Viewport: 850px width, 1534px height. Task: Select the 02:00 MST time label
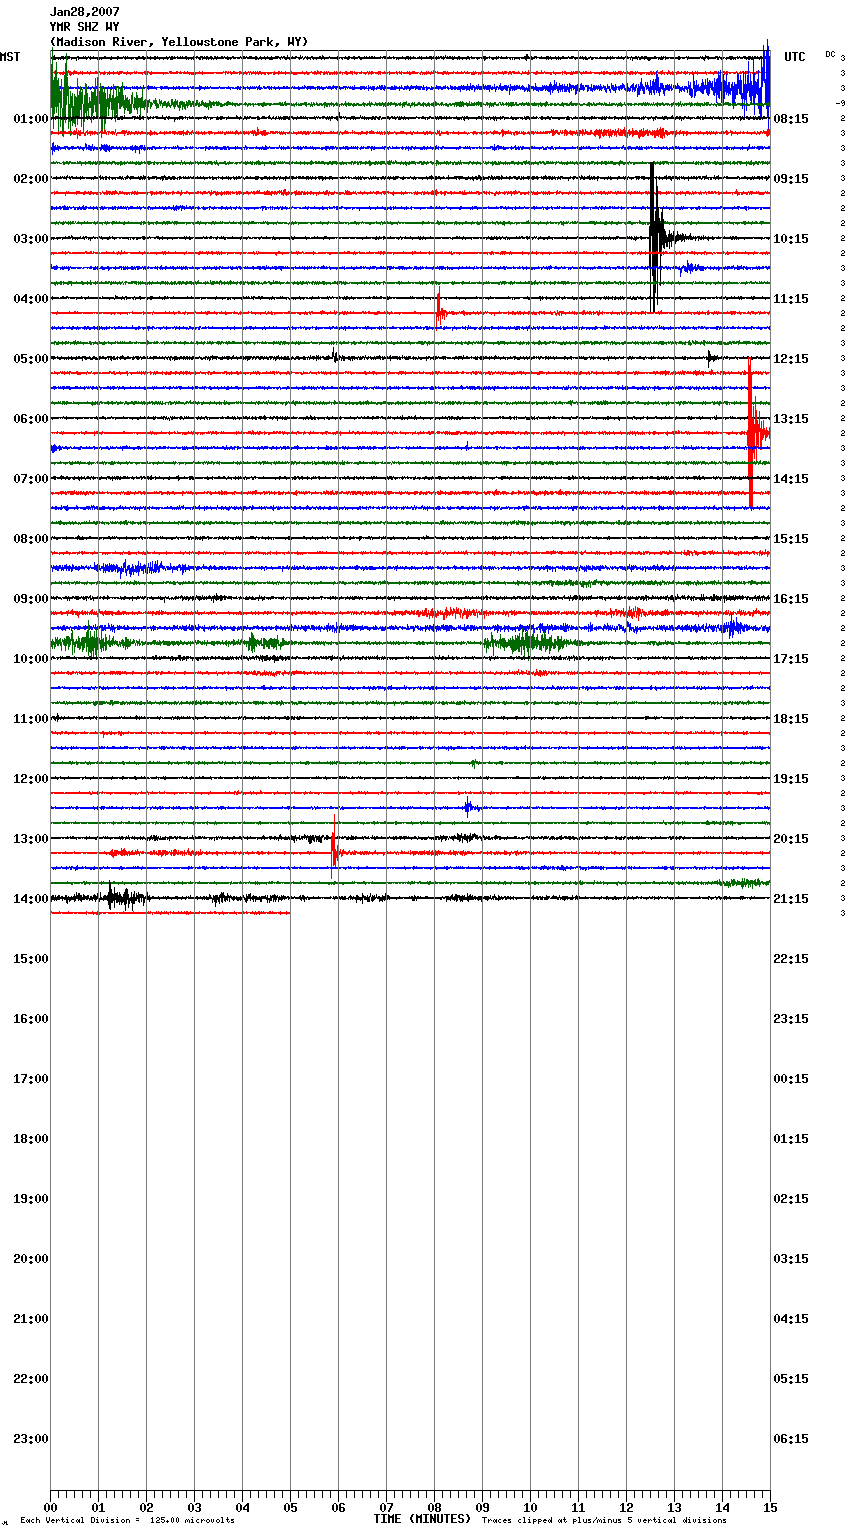31,179
